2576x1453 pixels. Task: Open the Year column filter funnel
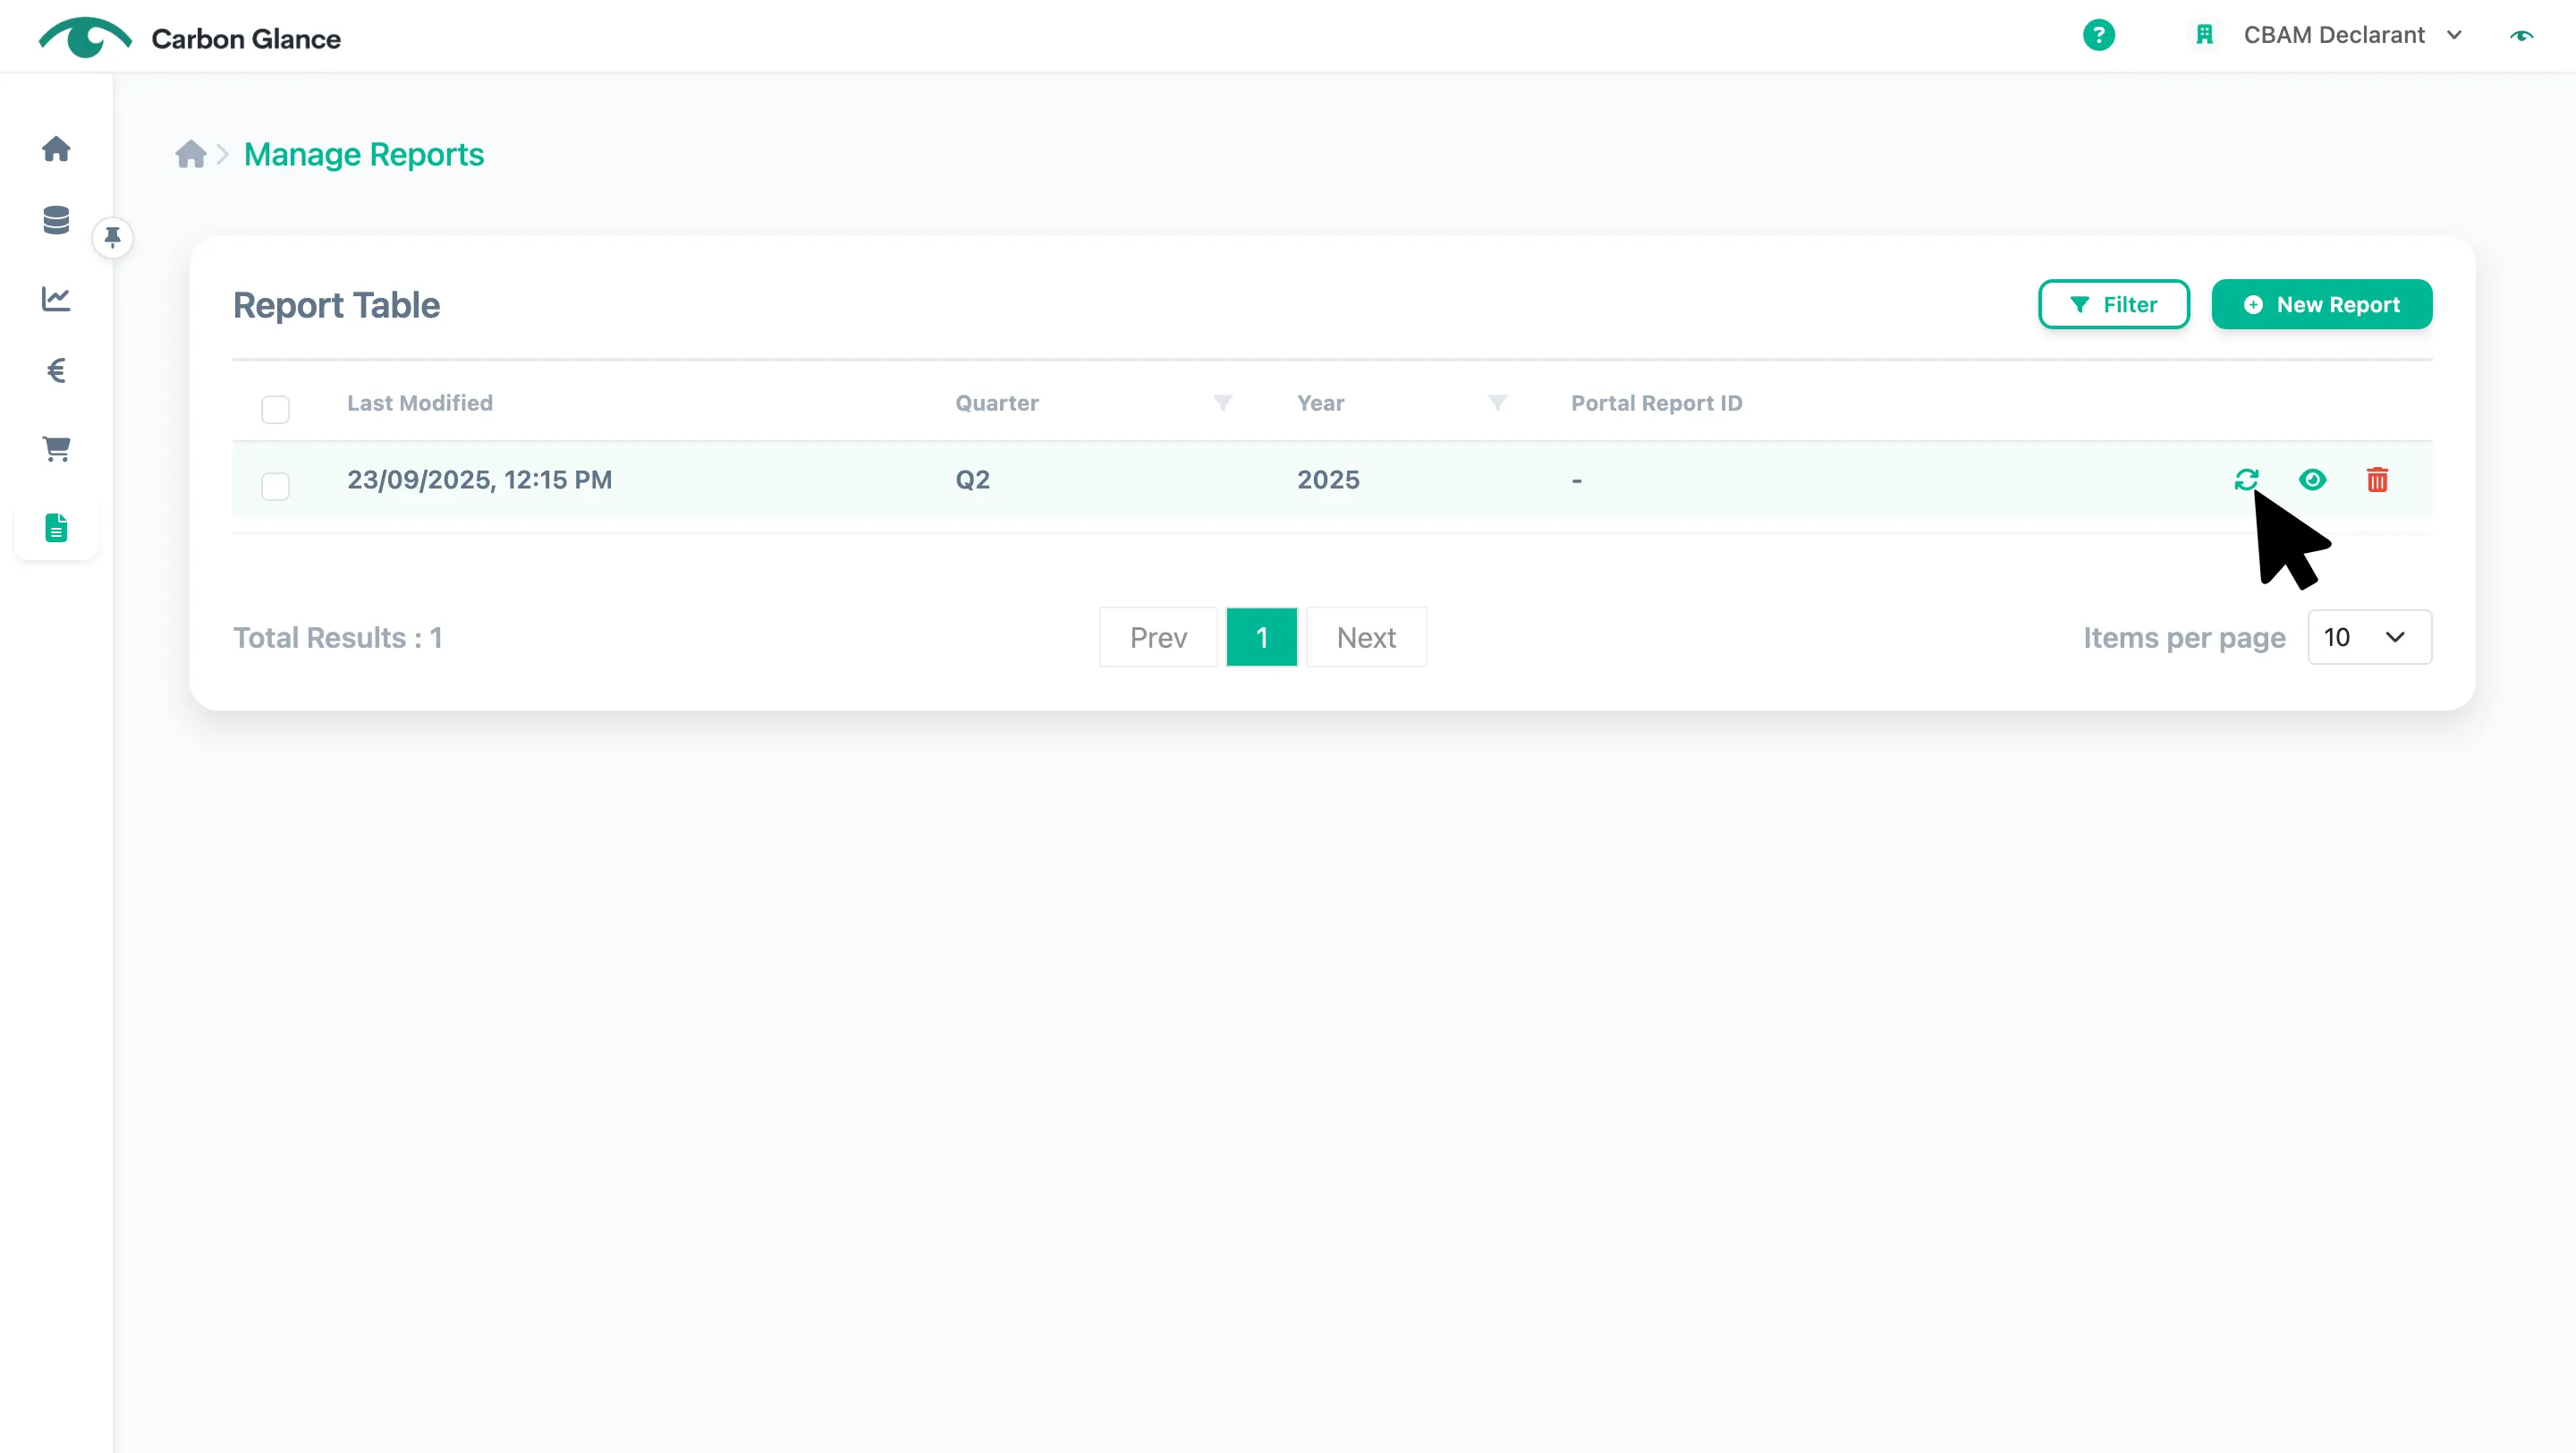1496,403
